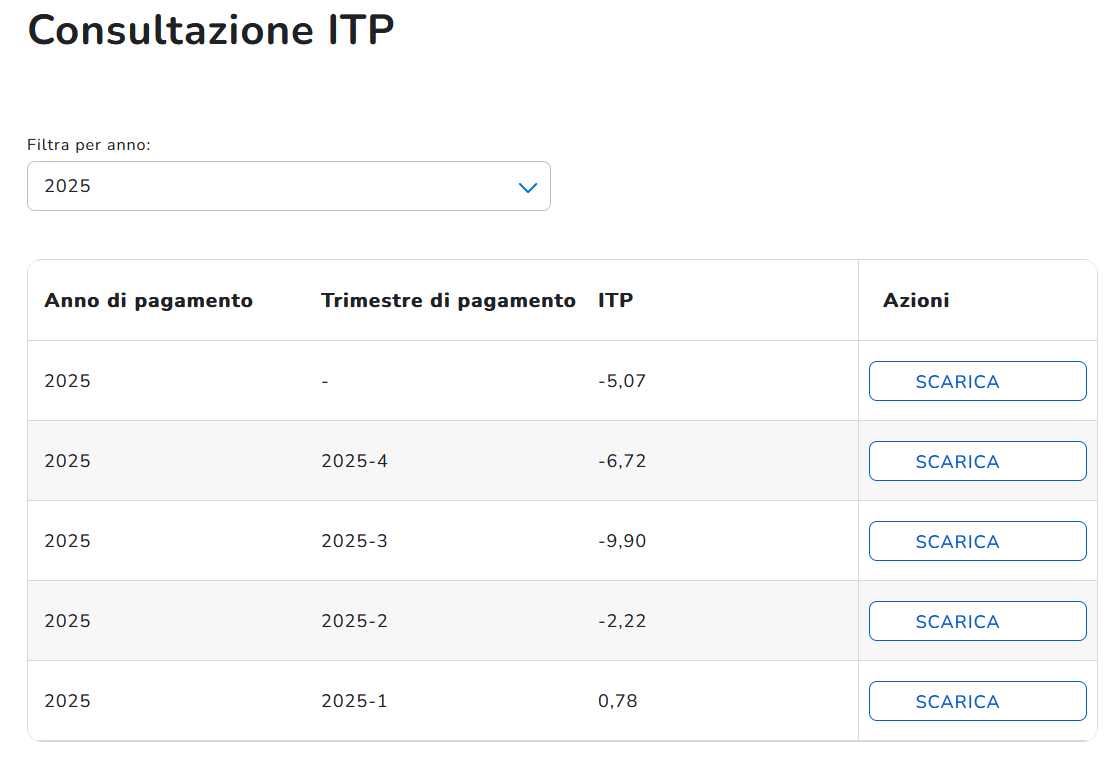Image resolution: width=1112 pixels, height=760 pixels.
Task: Click the ITP value -5,07
Action: 622,381
